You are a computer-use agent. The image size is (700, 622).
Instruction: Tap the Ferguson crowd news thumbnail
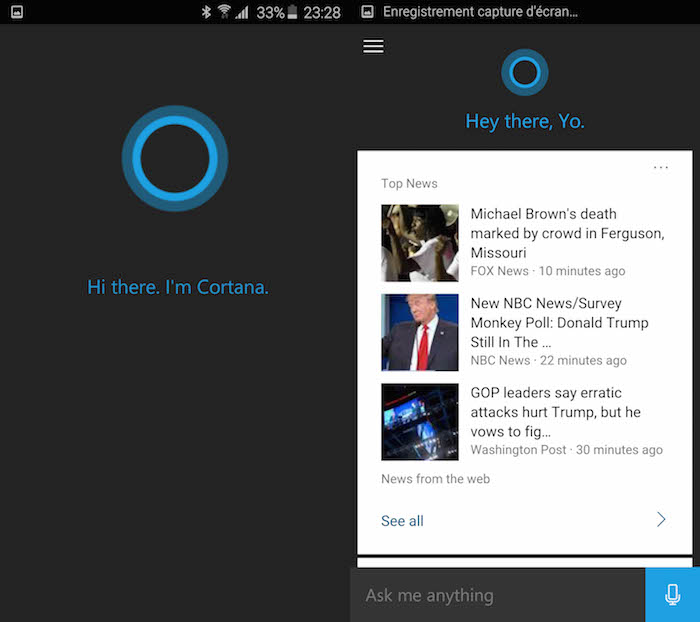point(420,243)
